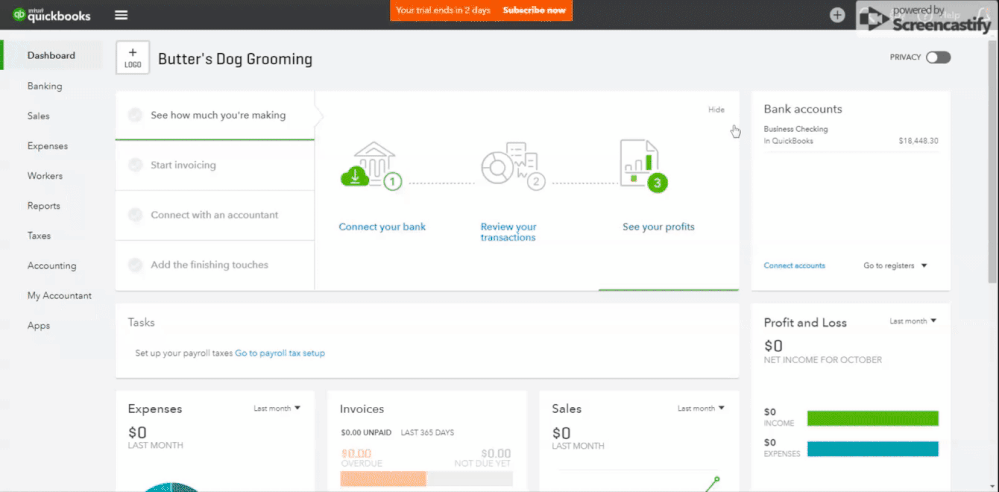Add a company logo

click(x=133, y=58)
